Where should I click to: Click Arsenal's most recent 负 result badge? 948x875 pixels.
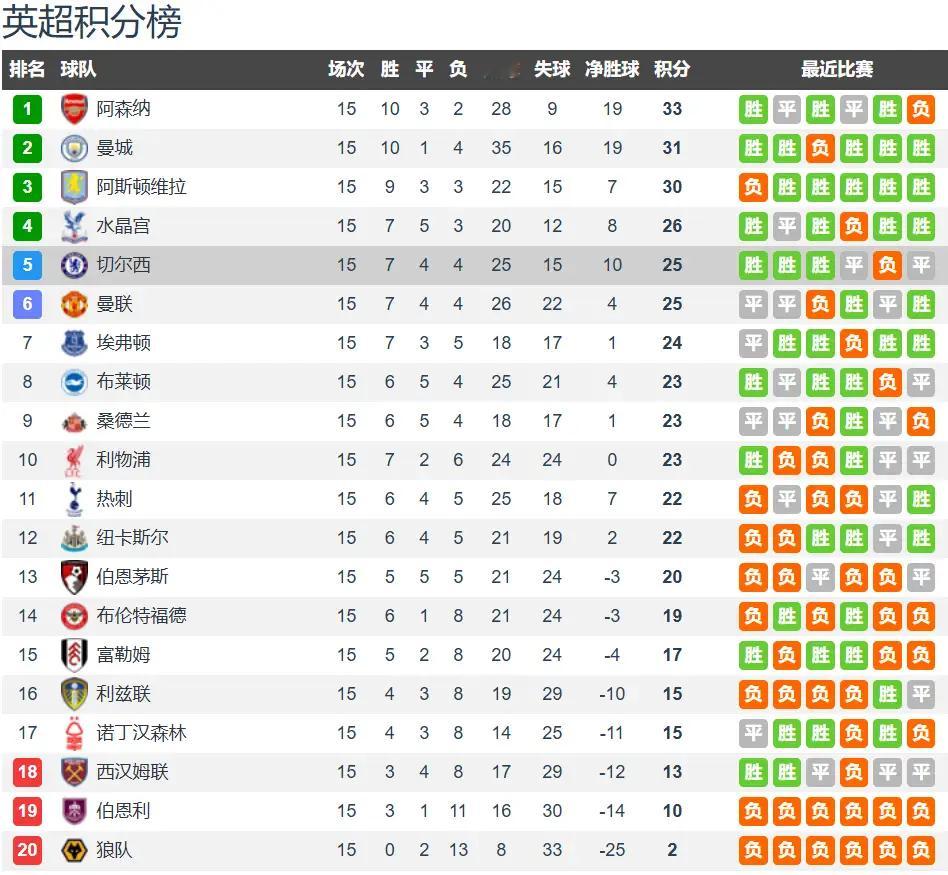tap(920, 109)
